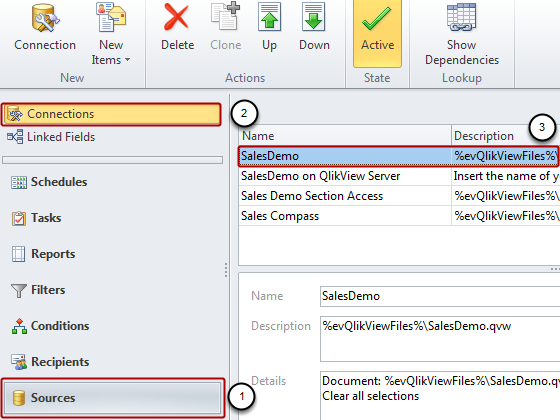Move item Up in list
560x420 pixels.
270,28
